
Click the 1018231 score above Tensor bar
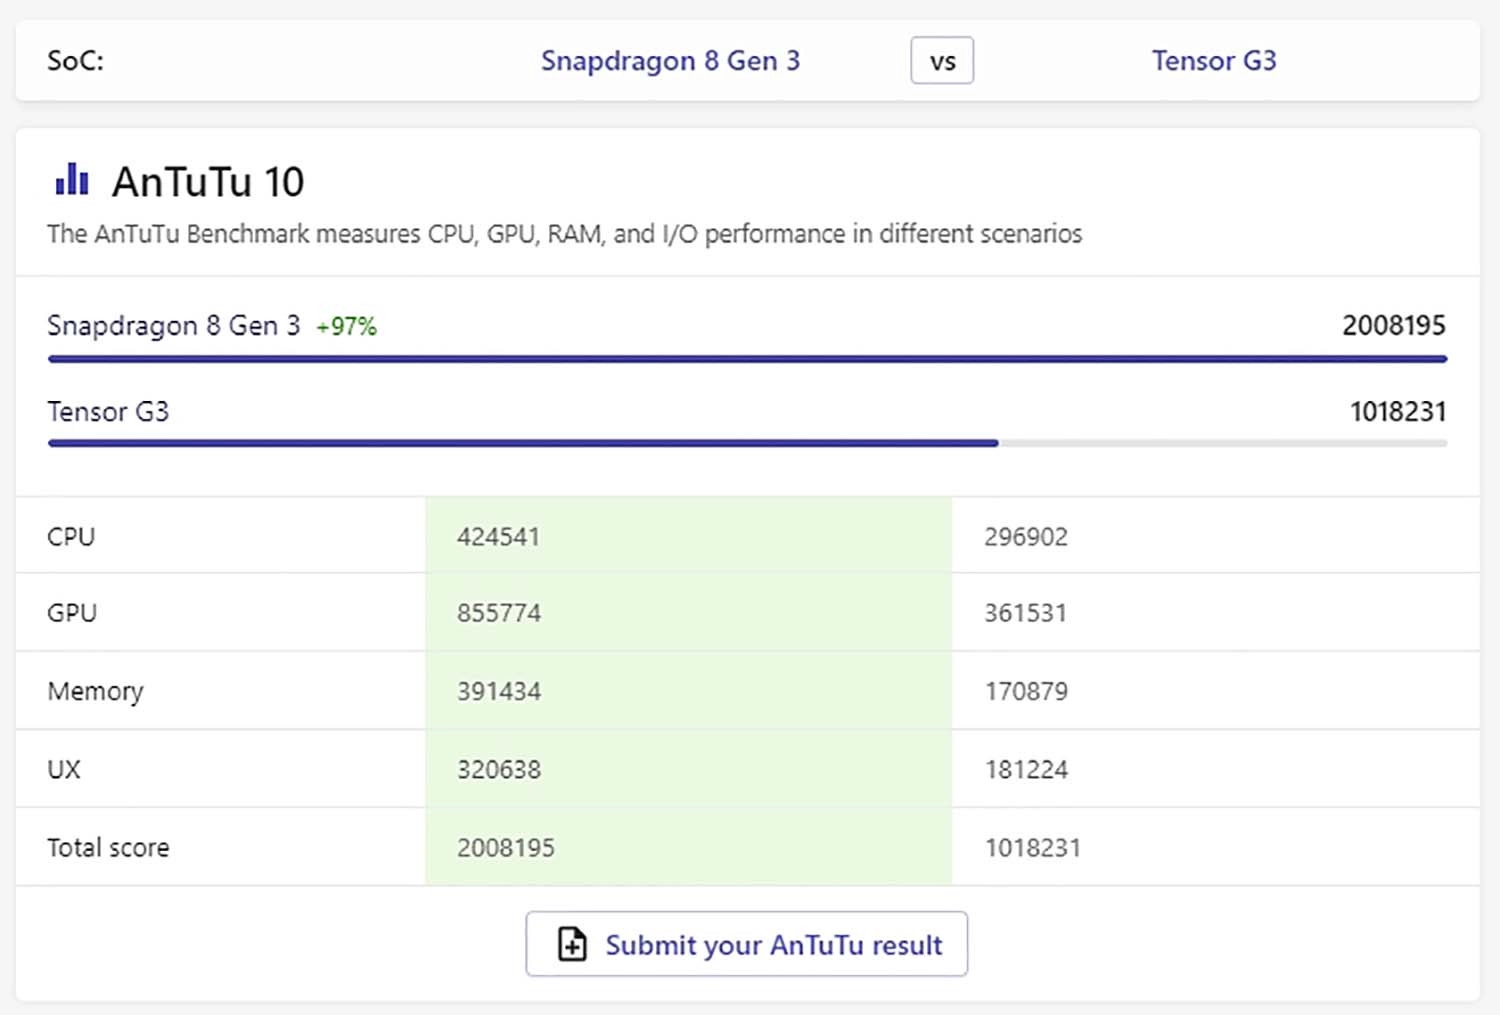[x=1398, y=412]
